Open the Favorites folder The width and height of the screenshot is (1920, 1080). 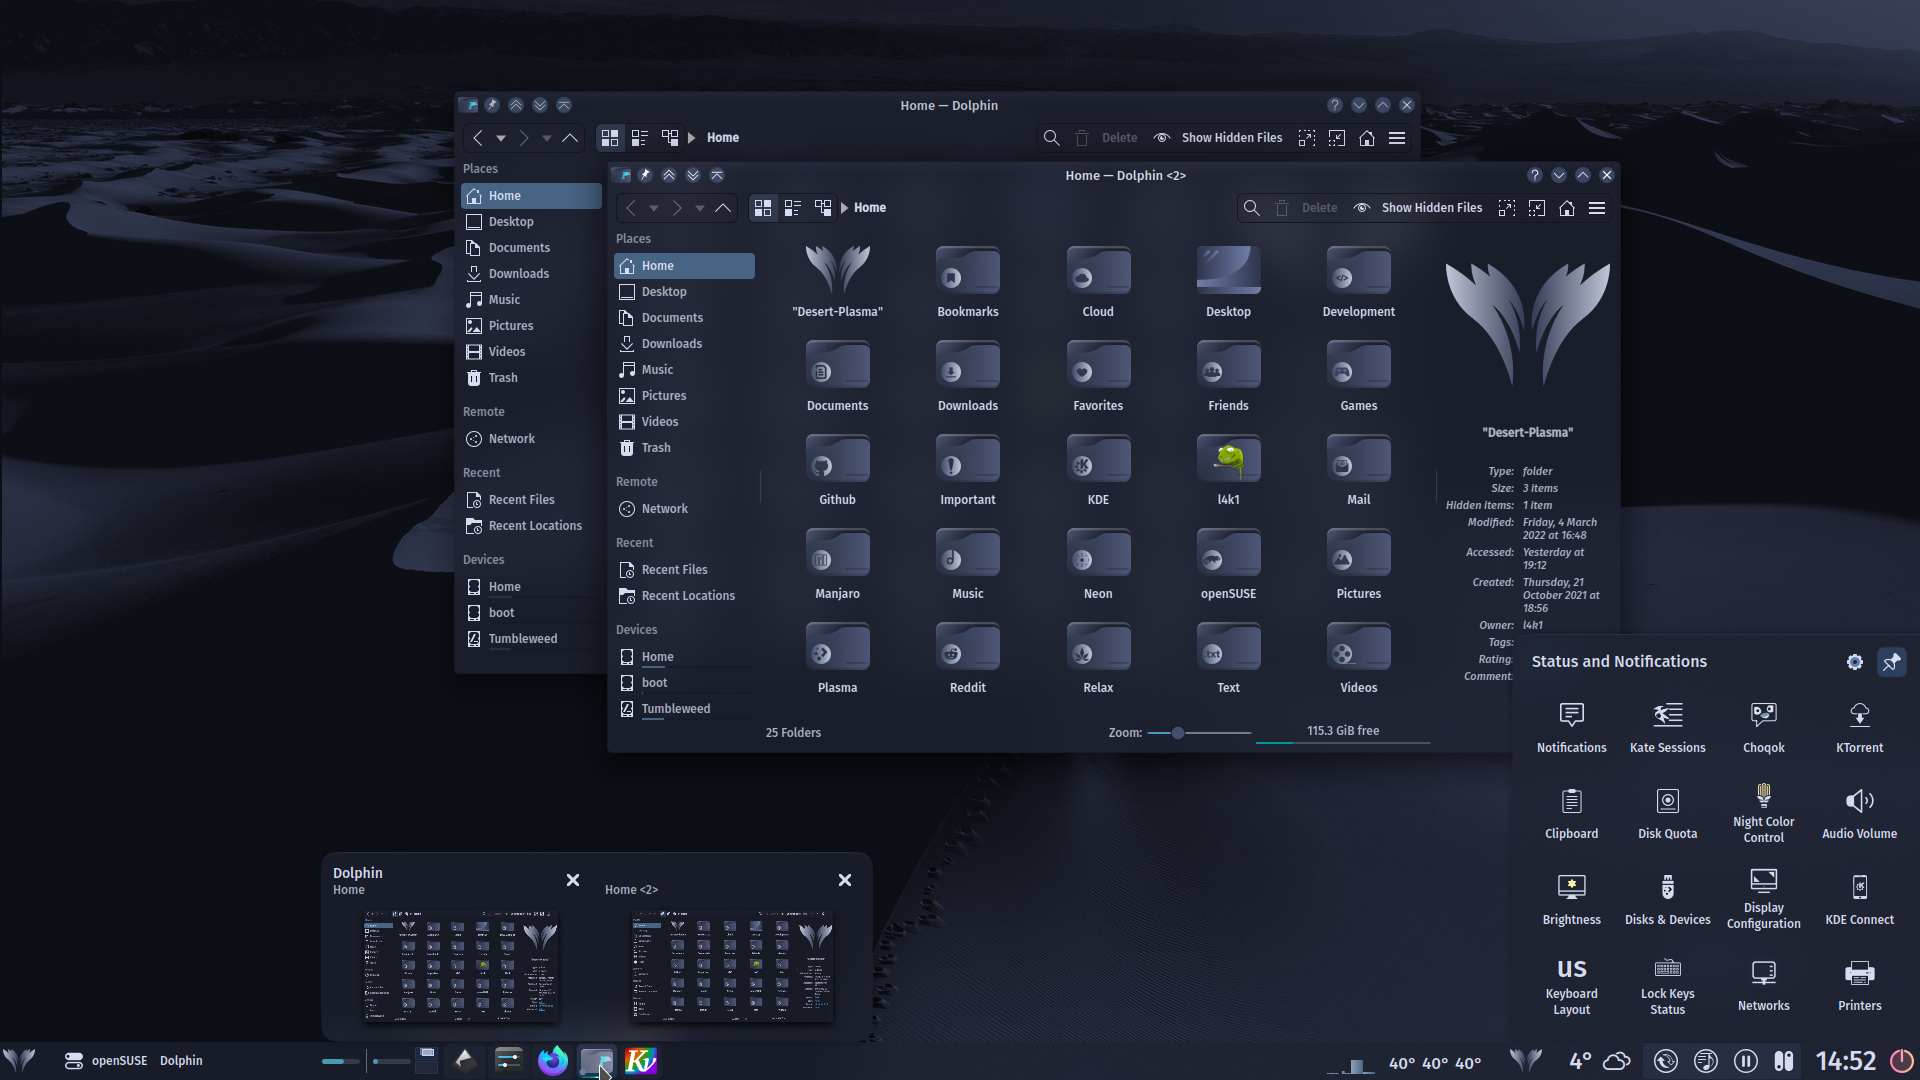tap(1098, 376)
